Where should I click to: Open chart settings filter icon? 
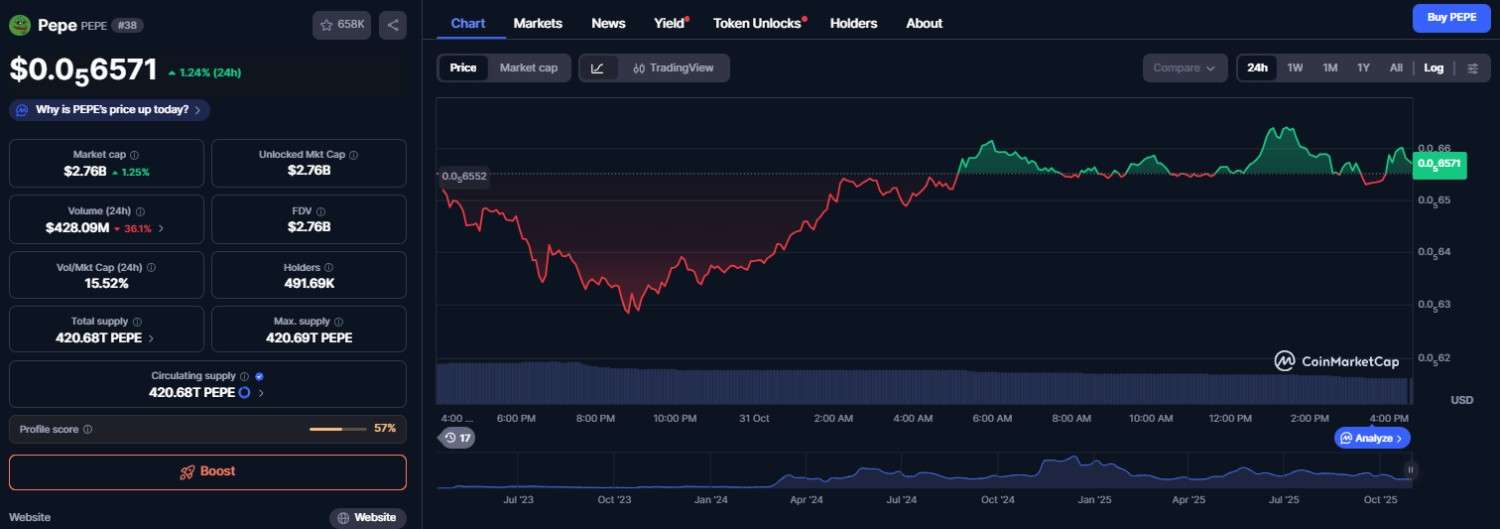pos(1472,68)
